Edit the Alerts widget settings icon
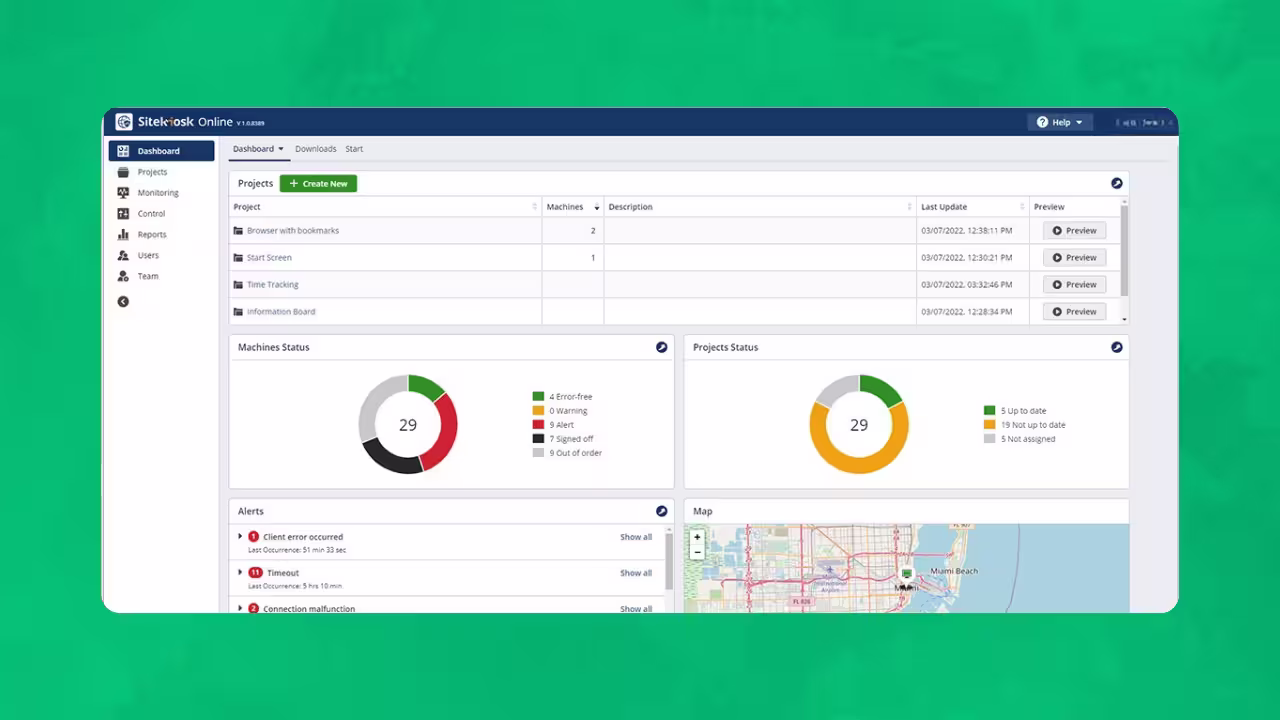1280x720 pixels. point(661,511)
